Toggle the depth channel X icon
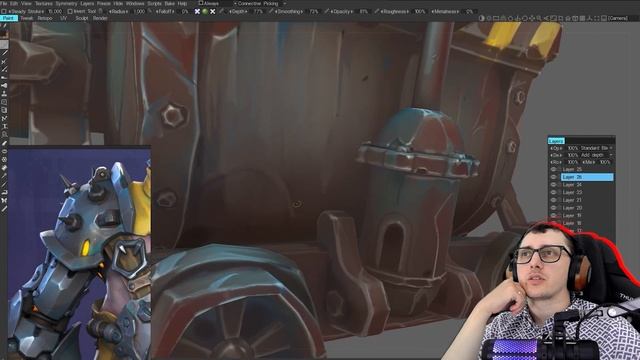Viewport: 640px width, 360px height. pos(197,11)
